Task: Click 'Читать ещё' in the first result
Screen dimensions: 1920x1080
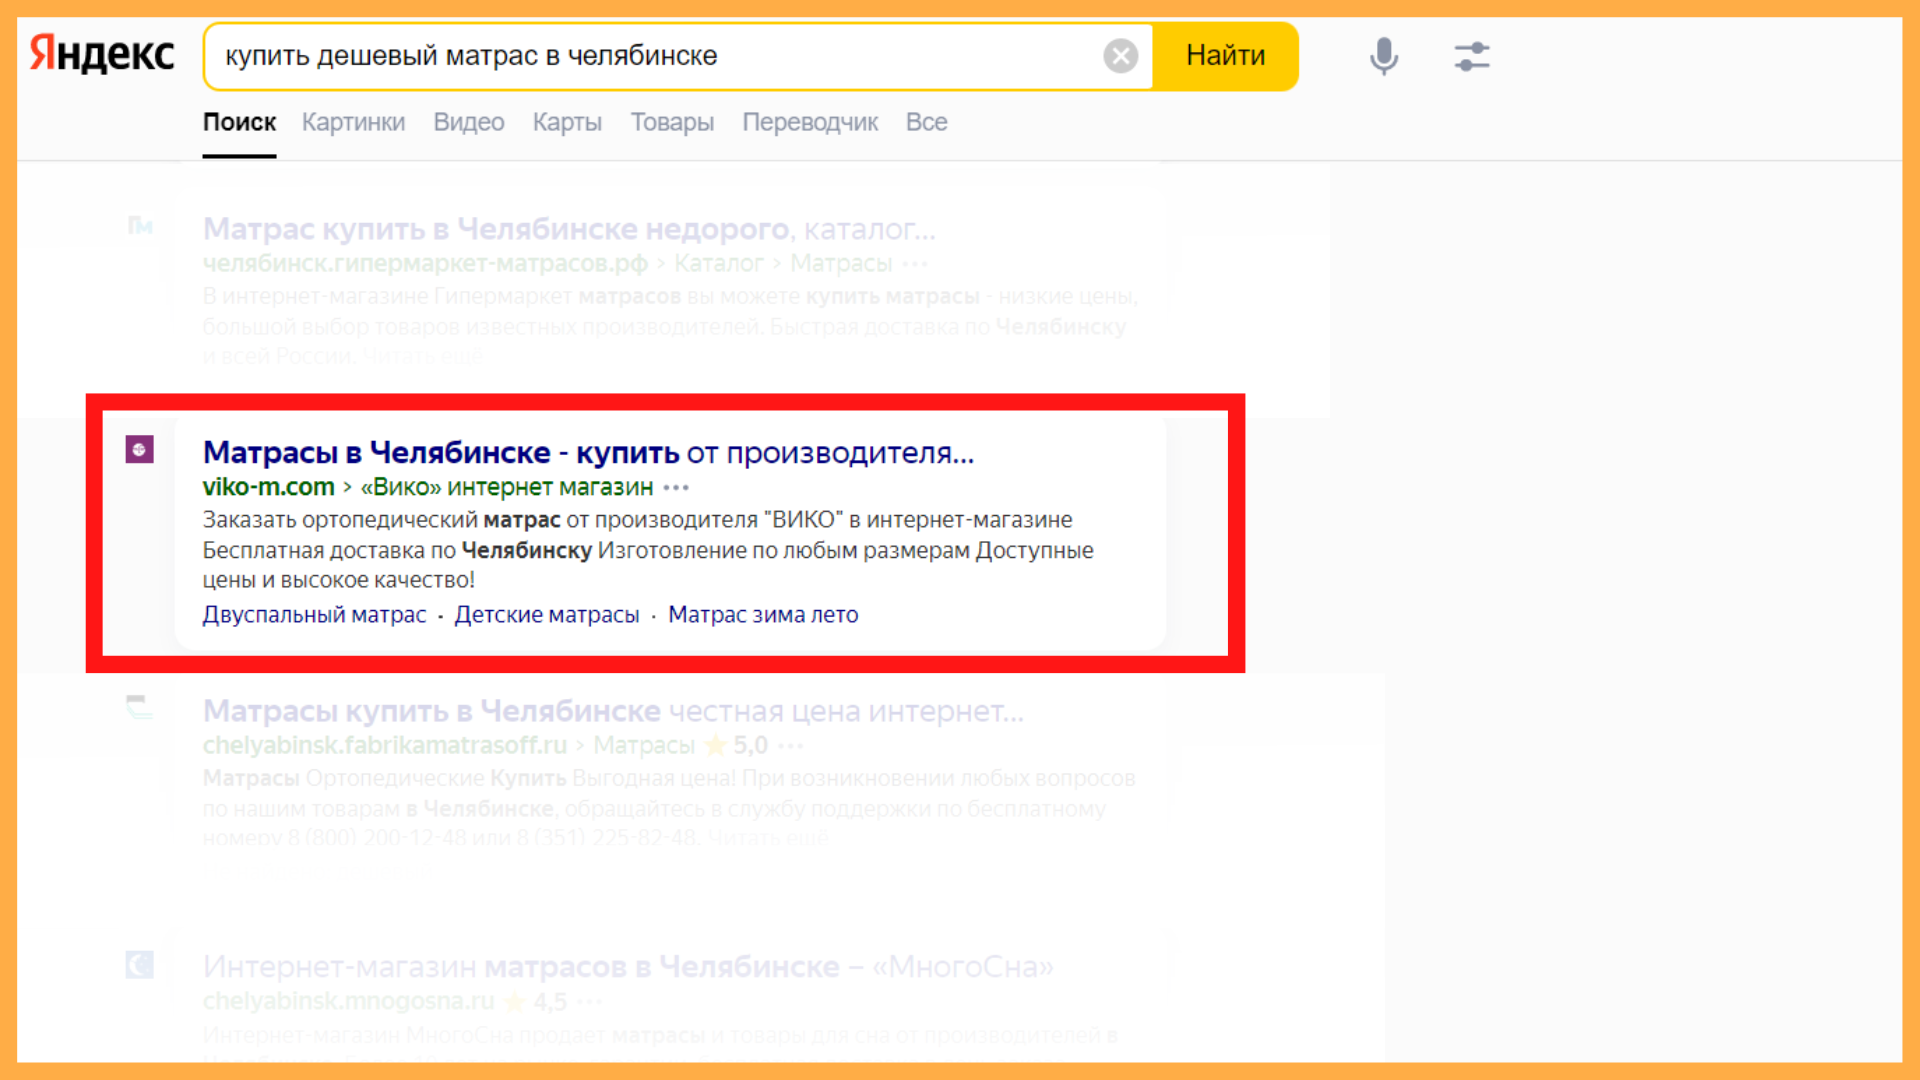Action: [x=422, y=356]
